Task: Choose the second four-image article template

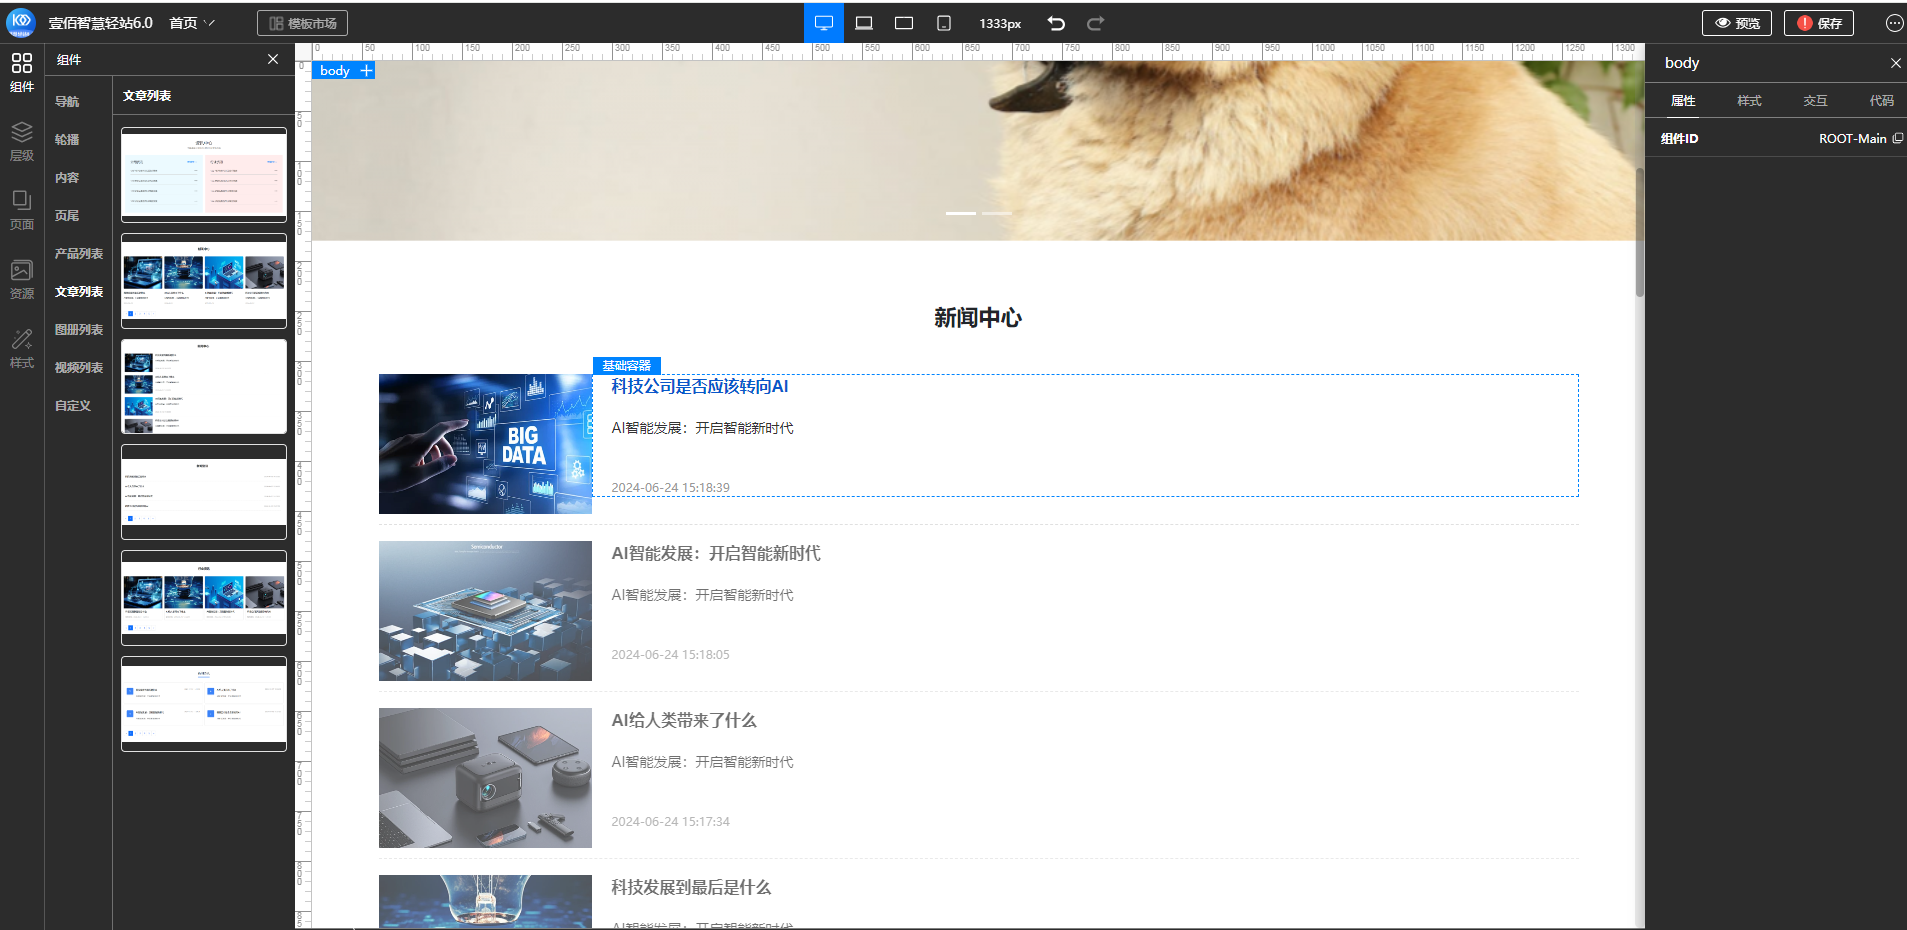Action: (x=204, y=281)
